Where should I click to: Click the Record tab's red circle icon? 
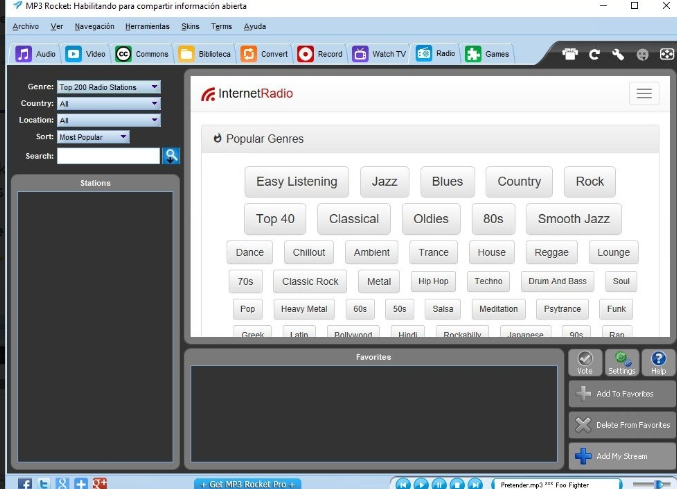(x=305, y=54)
